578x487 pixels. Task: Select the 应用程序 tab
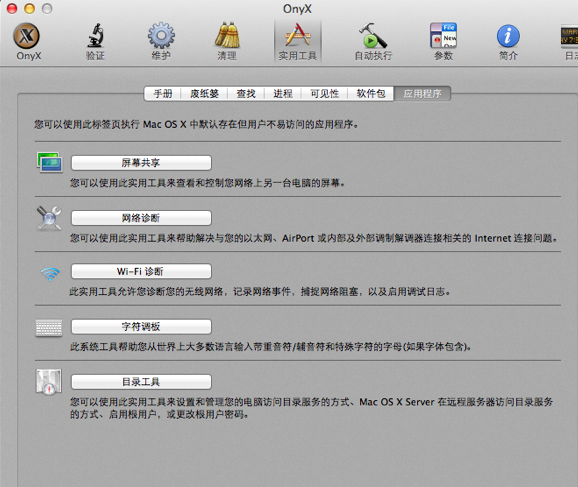422,94
